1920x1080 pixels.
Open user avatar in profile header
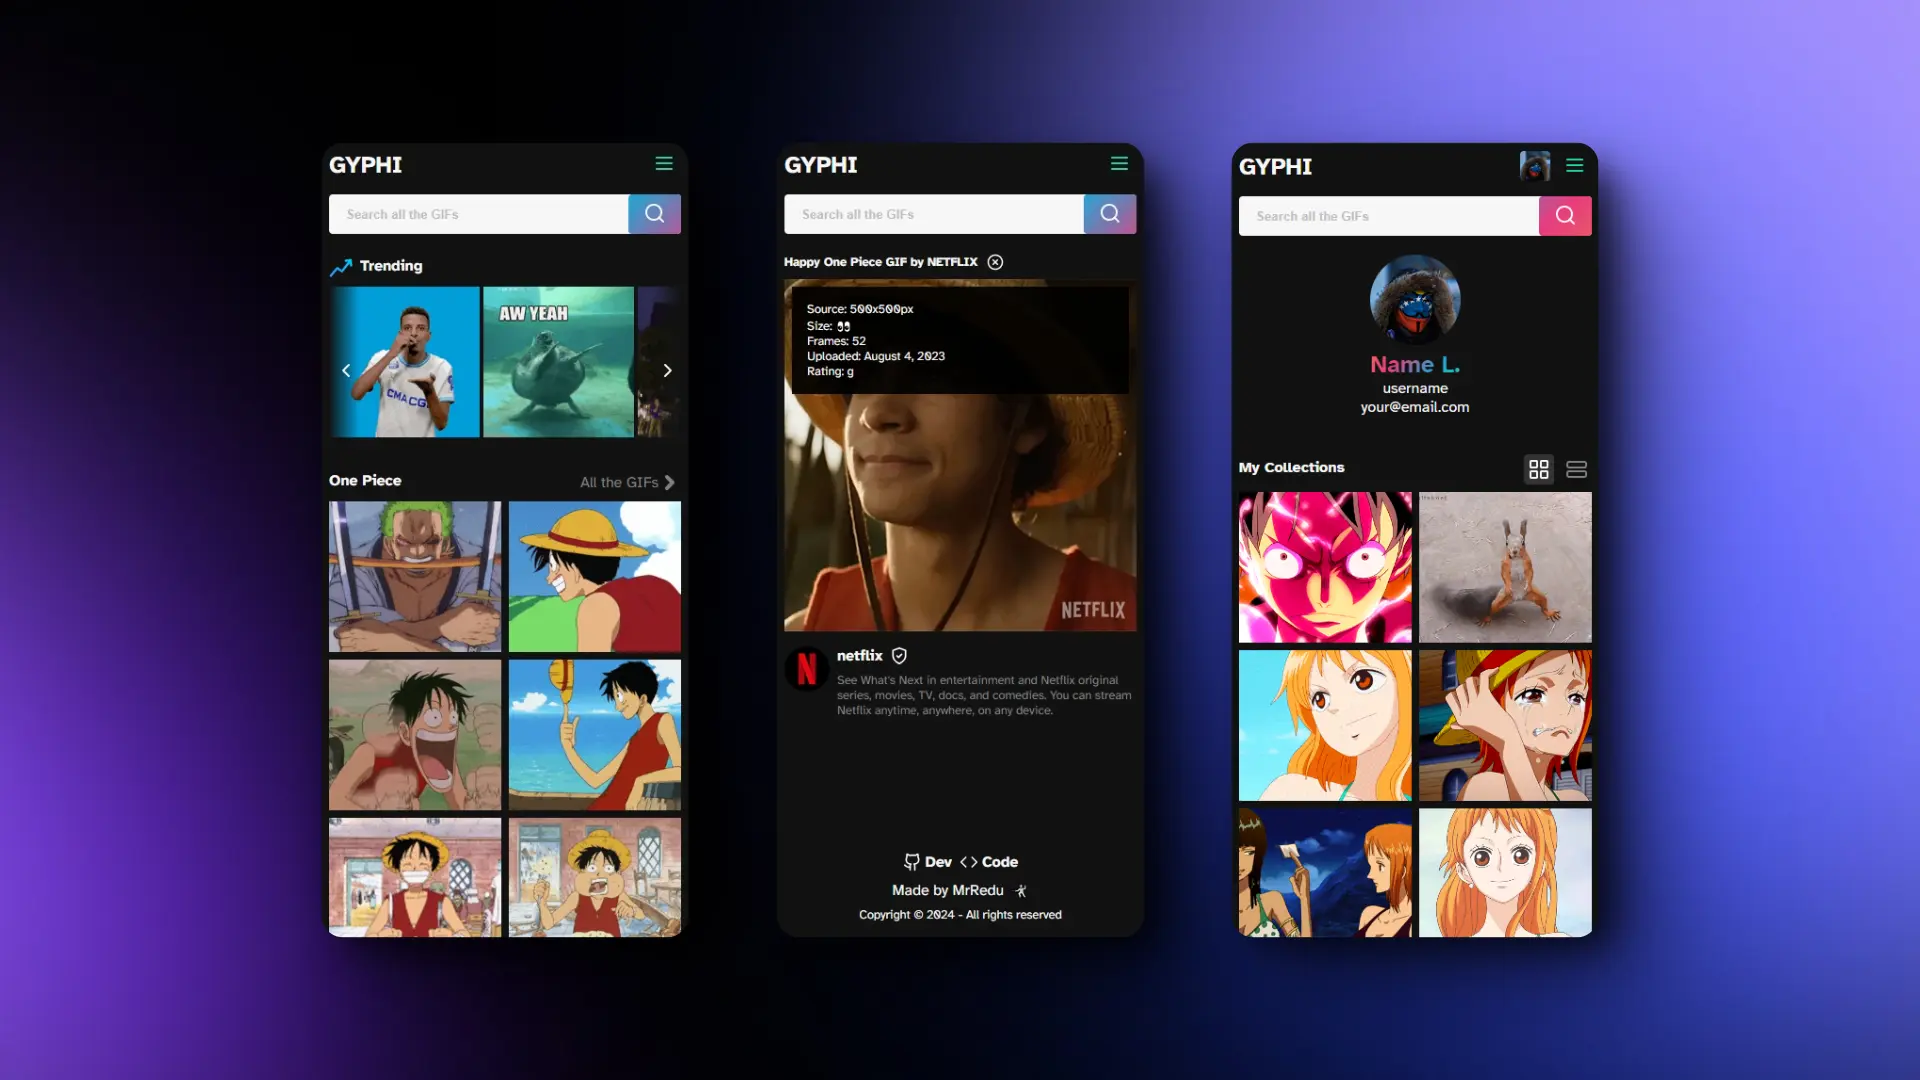click(1535, 166)
